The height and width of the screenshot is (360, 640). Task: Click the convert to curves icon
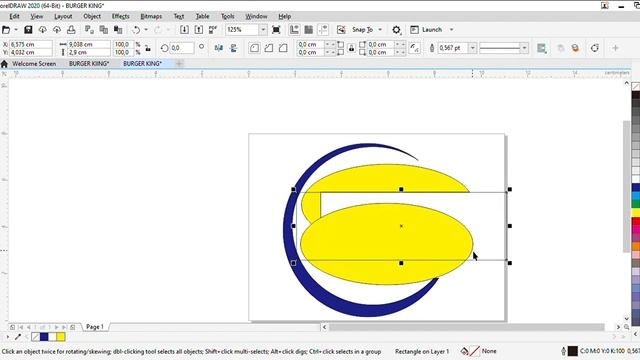click(595, 48)
